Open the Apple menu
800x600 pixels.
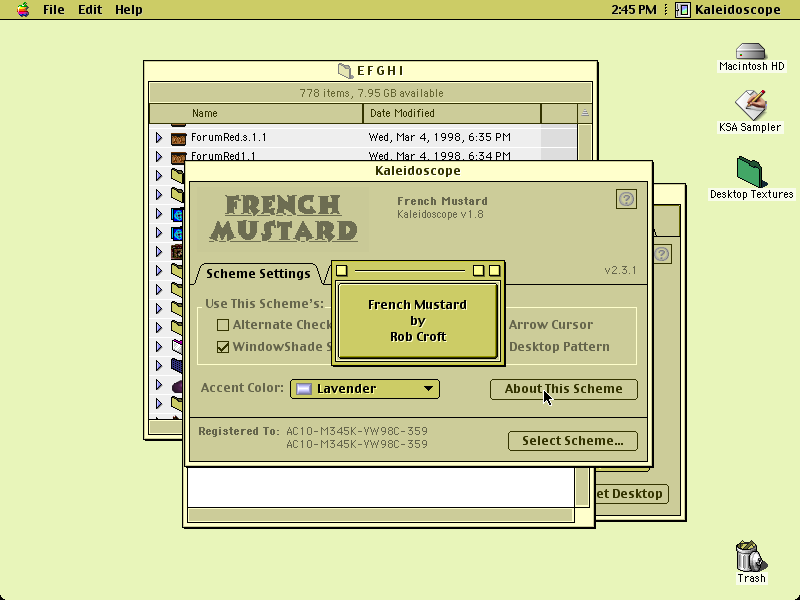[23, 9]
